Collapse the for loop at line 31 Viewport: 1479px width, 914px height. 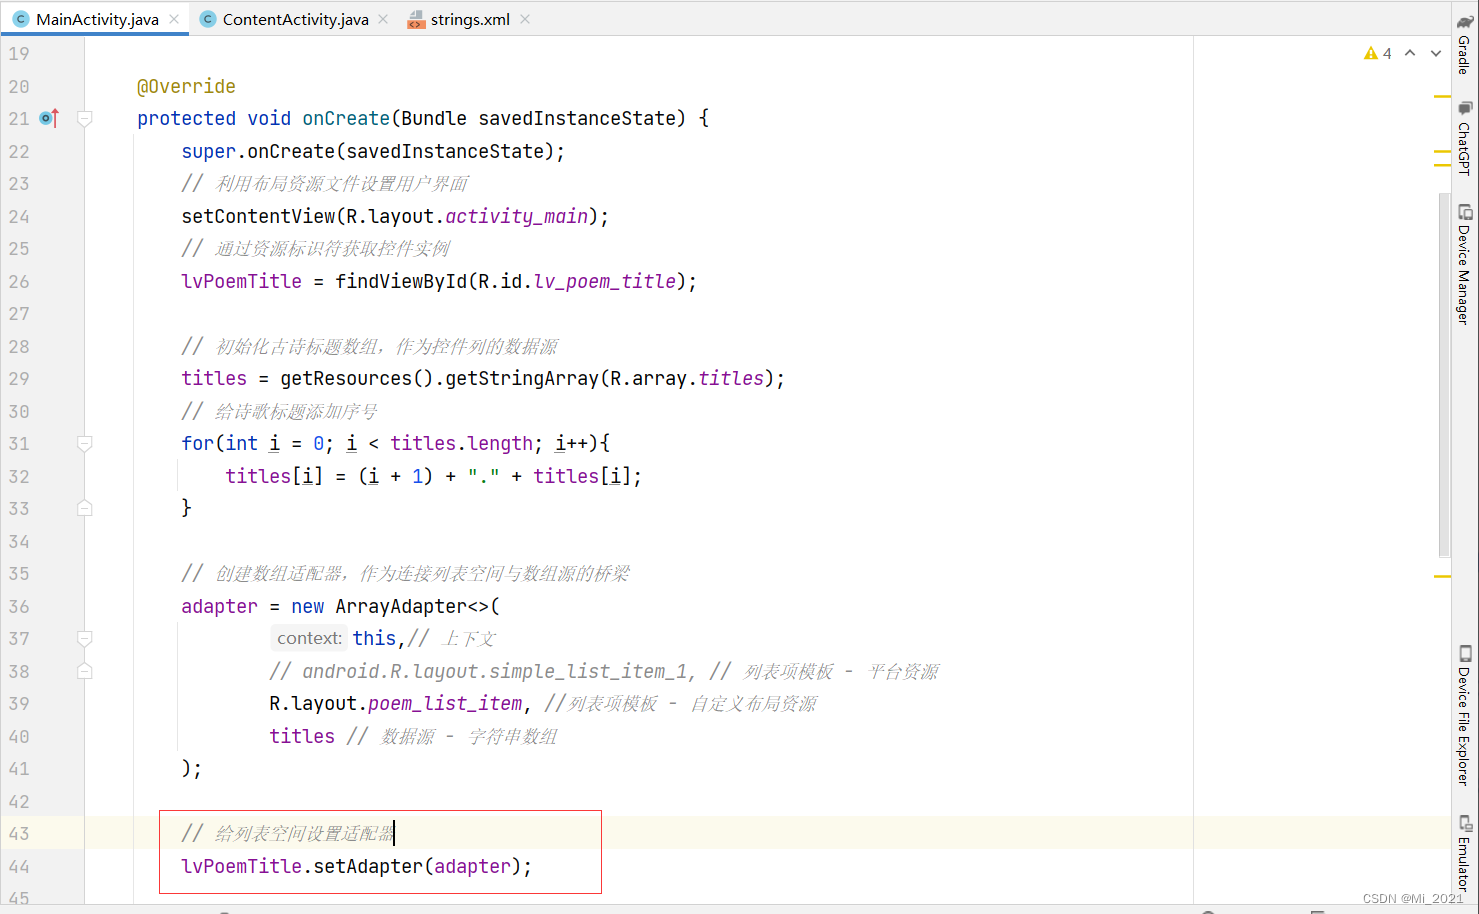[x=85, y=443]
